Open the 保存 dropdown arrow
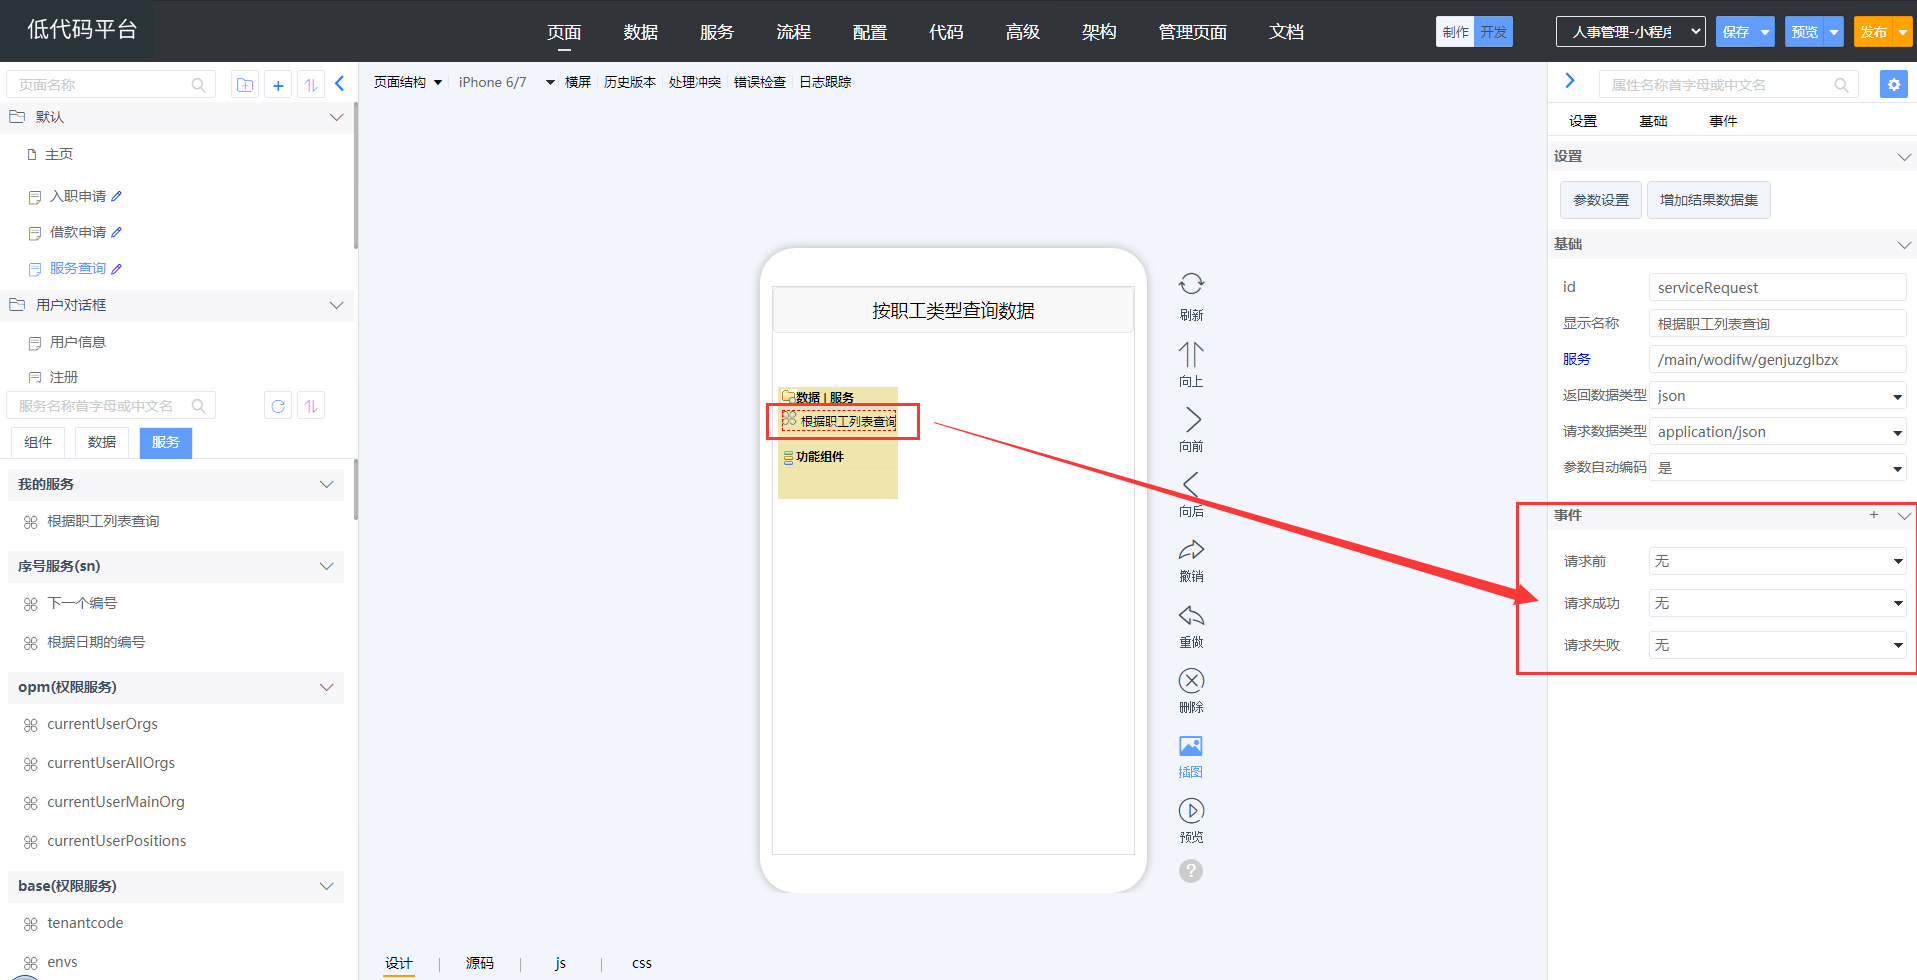 coord(1765,32)
